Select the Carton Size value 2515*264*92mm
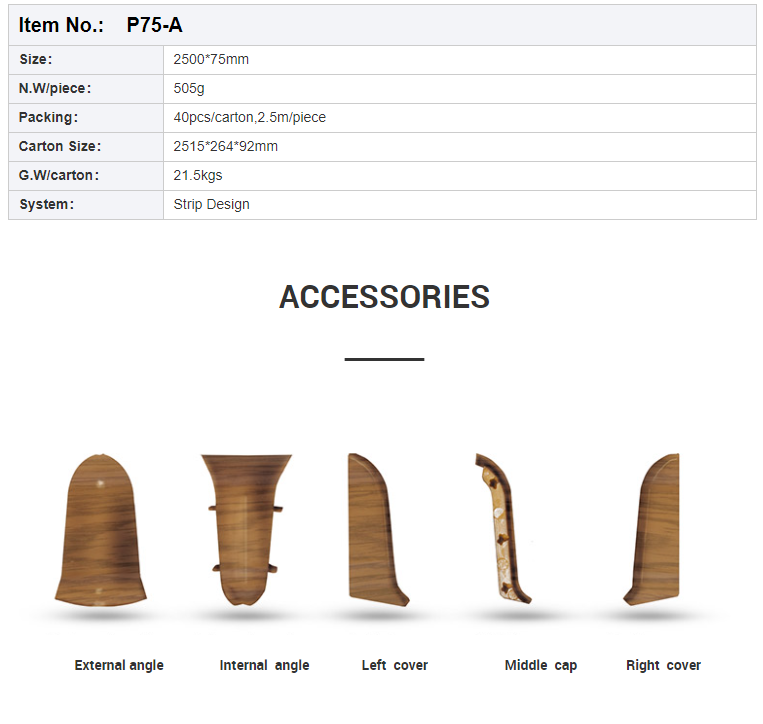Screen dimensions: 763x724 225,147
